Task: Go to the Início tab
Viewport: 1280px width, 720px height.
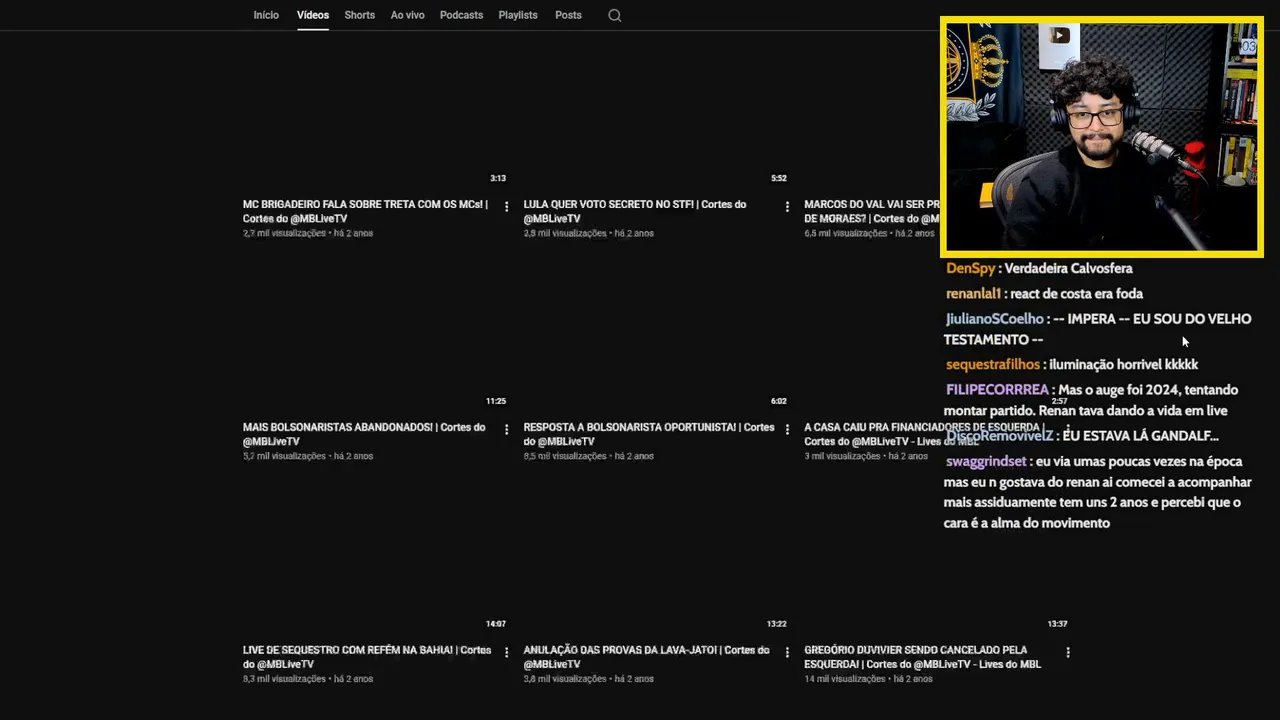Action: 266,15
